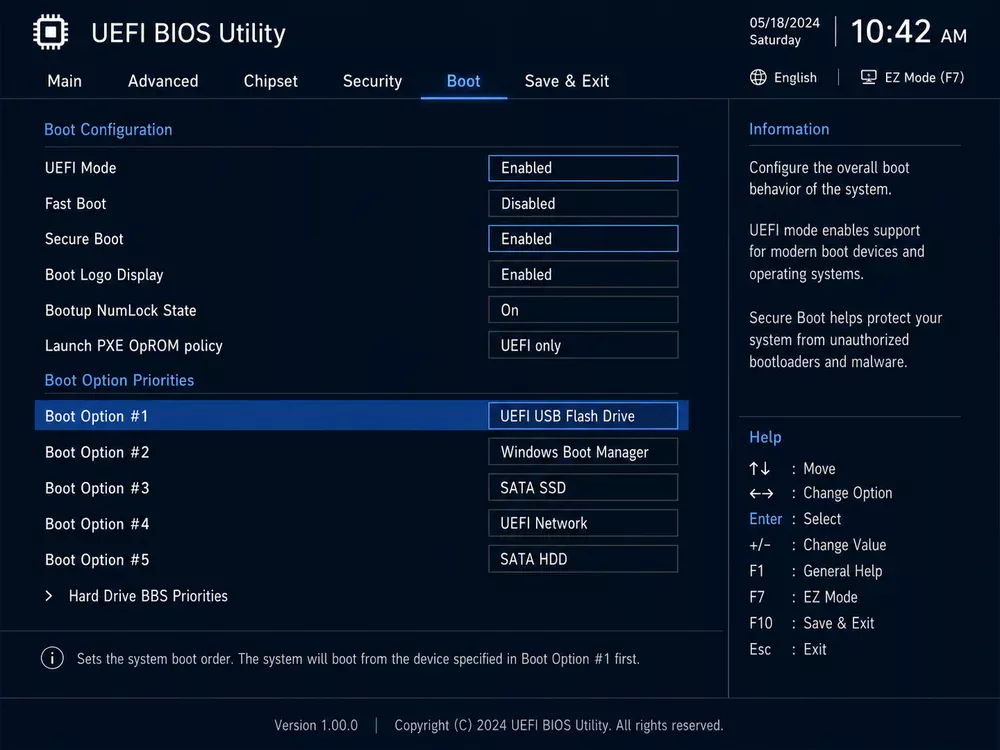Open Launch PXE OpROM policy dropdown
The height and width of the screenshot is (750, 1000).
click(583, 345)
